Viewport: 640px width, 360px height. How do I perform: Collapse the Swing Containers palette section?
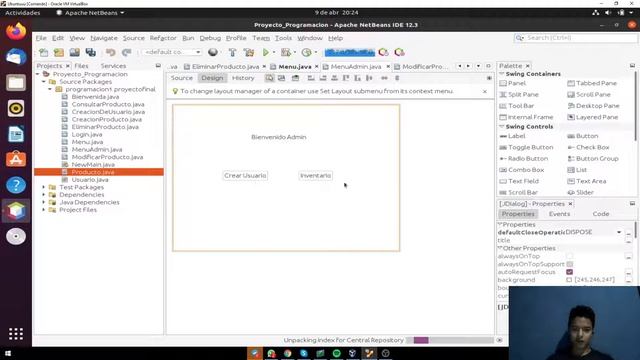click(x=502, y=74)
